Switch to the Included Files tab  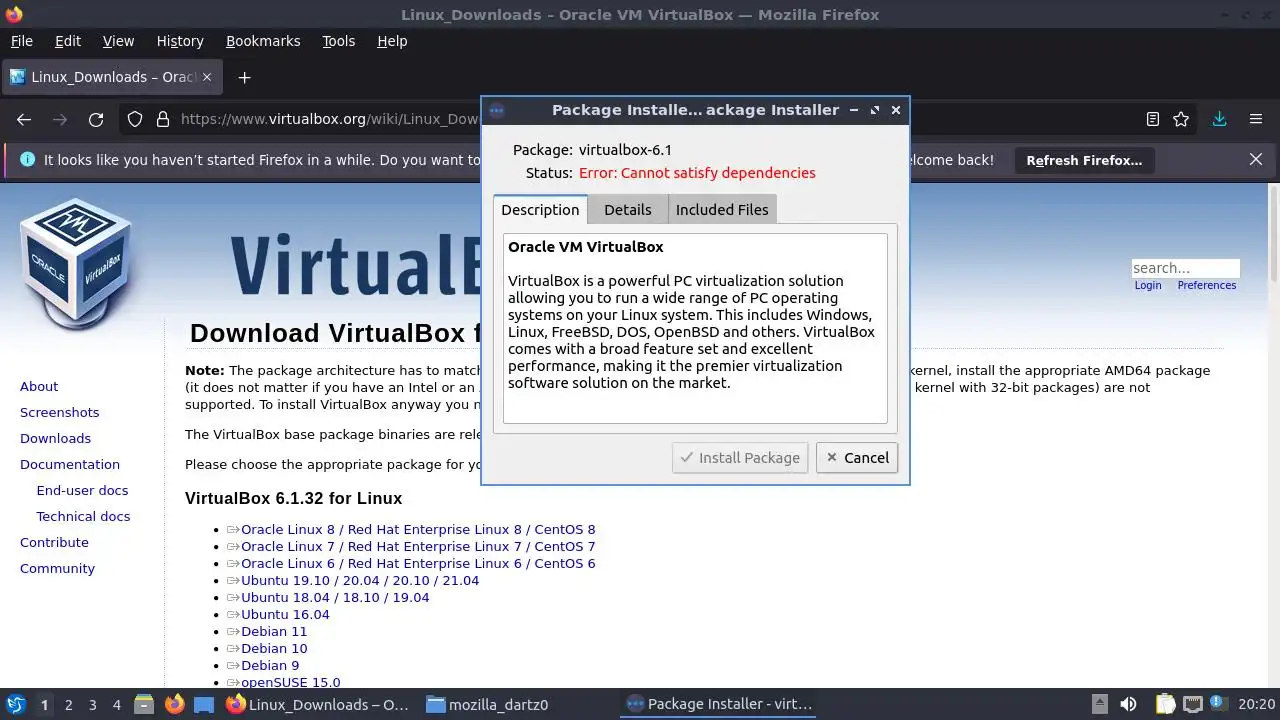point(722,209)
